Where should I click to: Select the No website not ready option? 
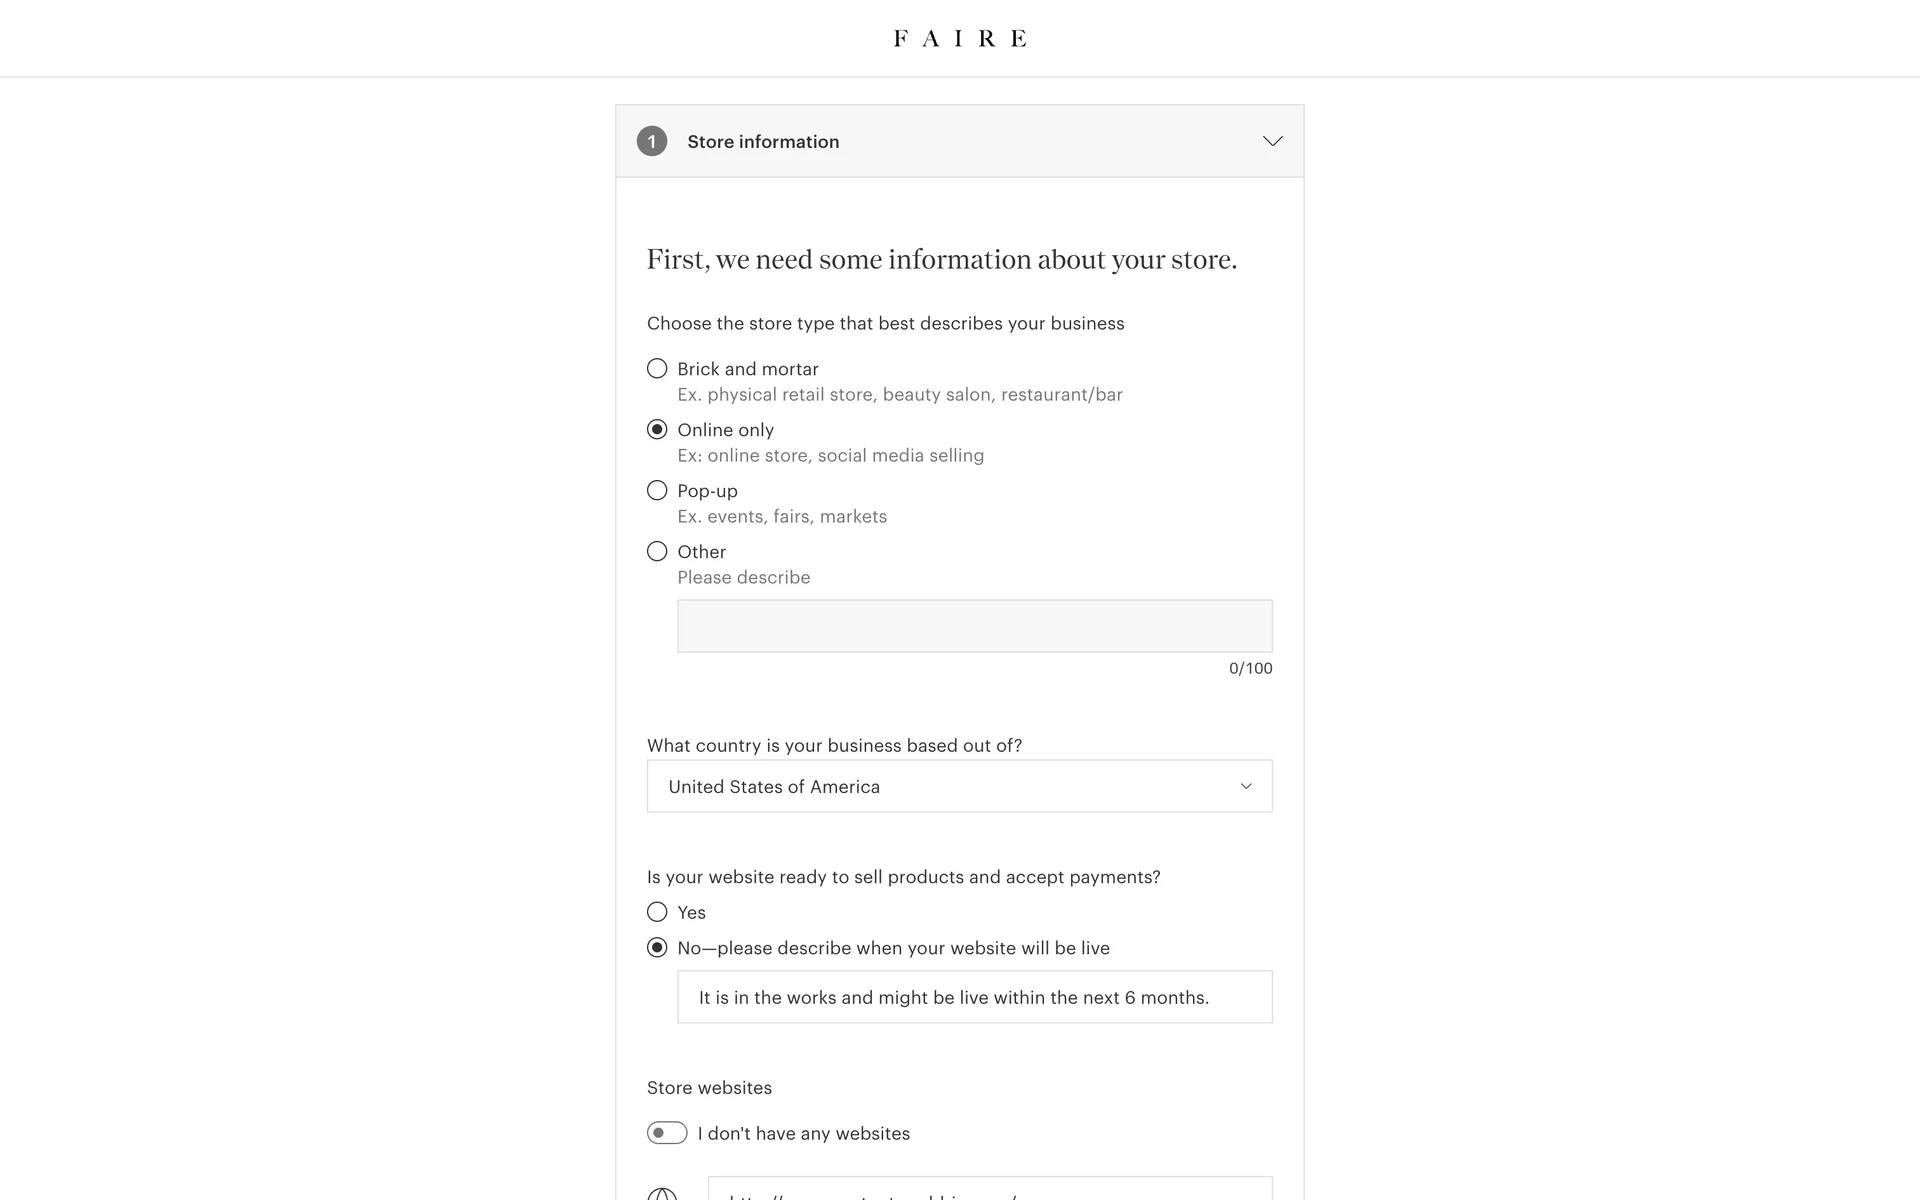[x=657, y=948]
